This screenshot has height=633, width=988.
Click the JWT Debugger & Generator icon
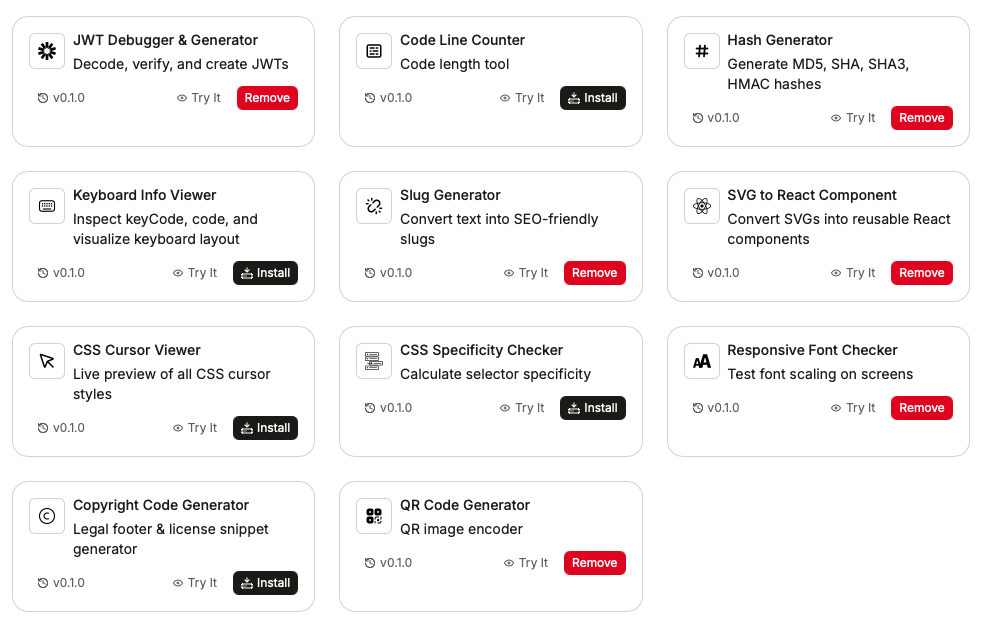(46, 51)
